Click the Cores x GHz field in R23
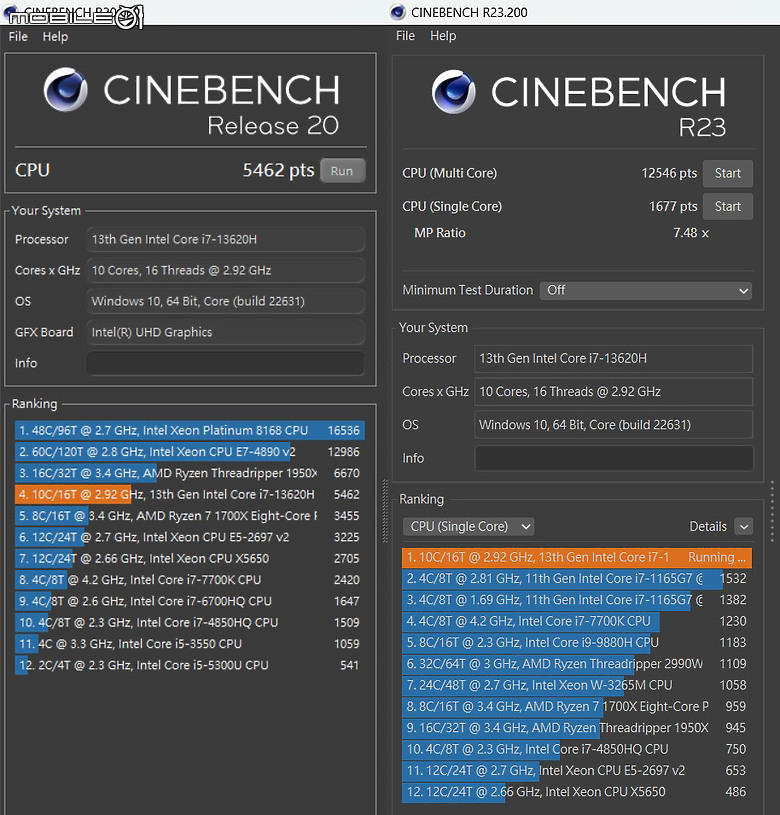780x815 pixels. (x=614, y=392)
